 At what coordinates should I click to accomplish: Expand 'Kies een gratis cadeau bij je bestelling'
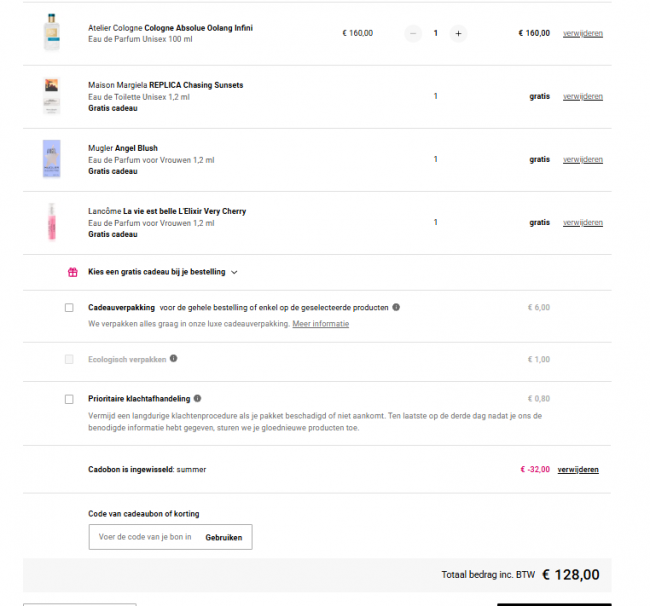coord(162,272)
